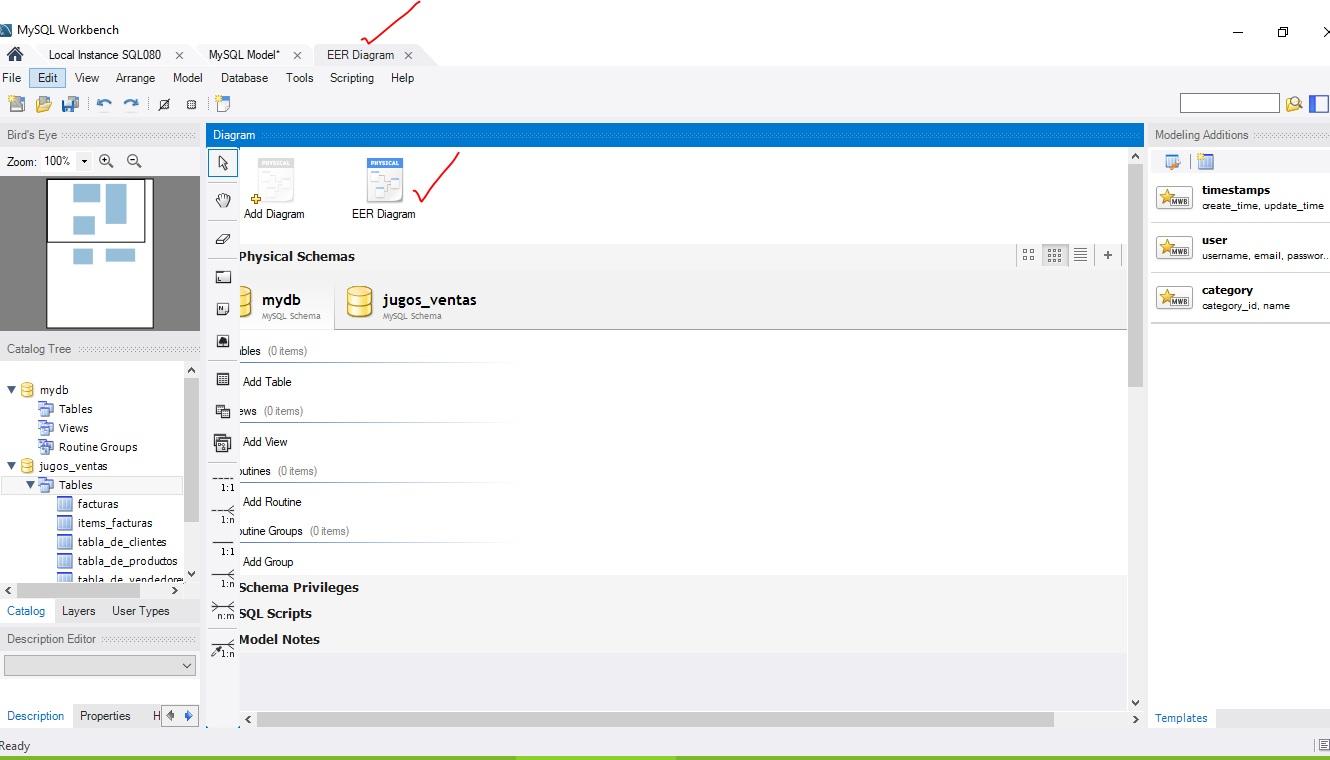Select the 1:n existing columns relationship tool
The height and width of the screenshot is (760, 1330).
point(224,648)
